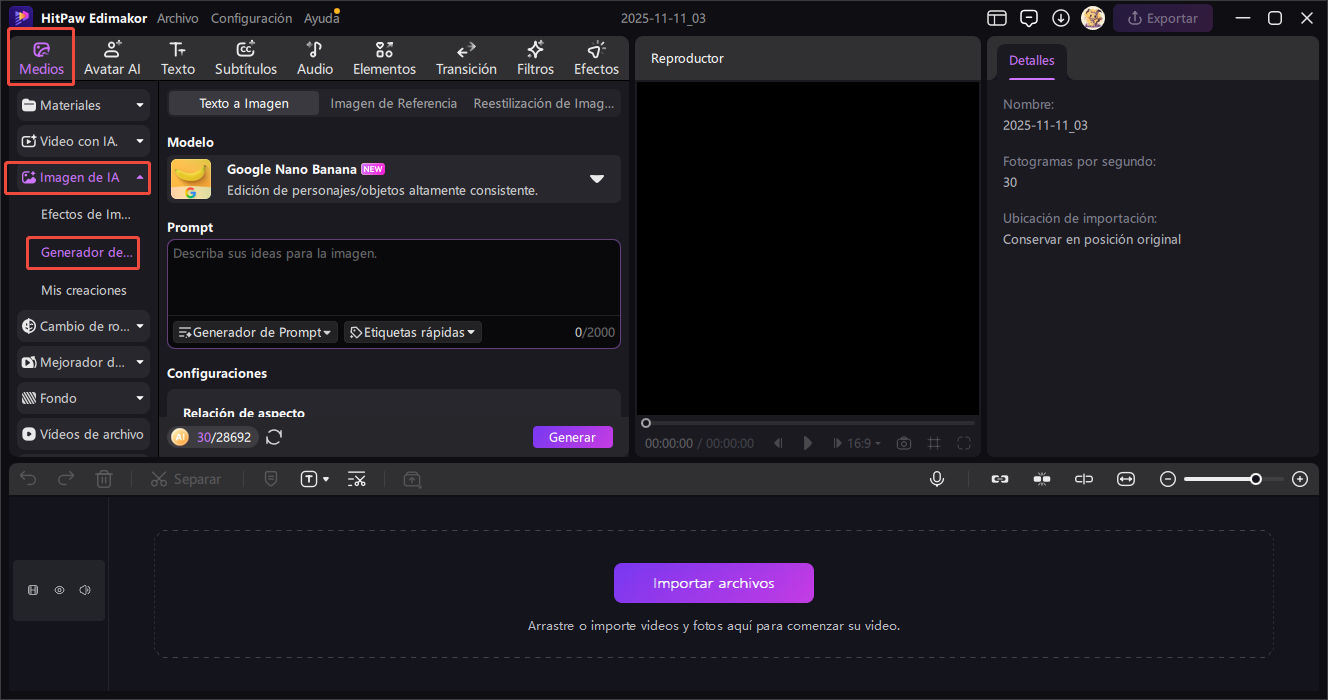Open the download center icon
This screenshot has height=700, width=1328.
(x=1061, y=18)
